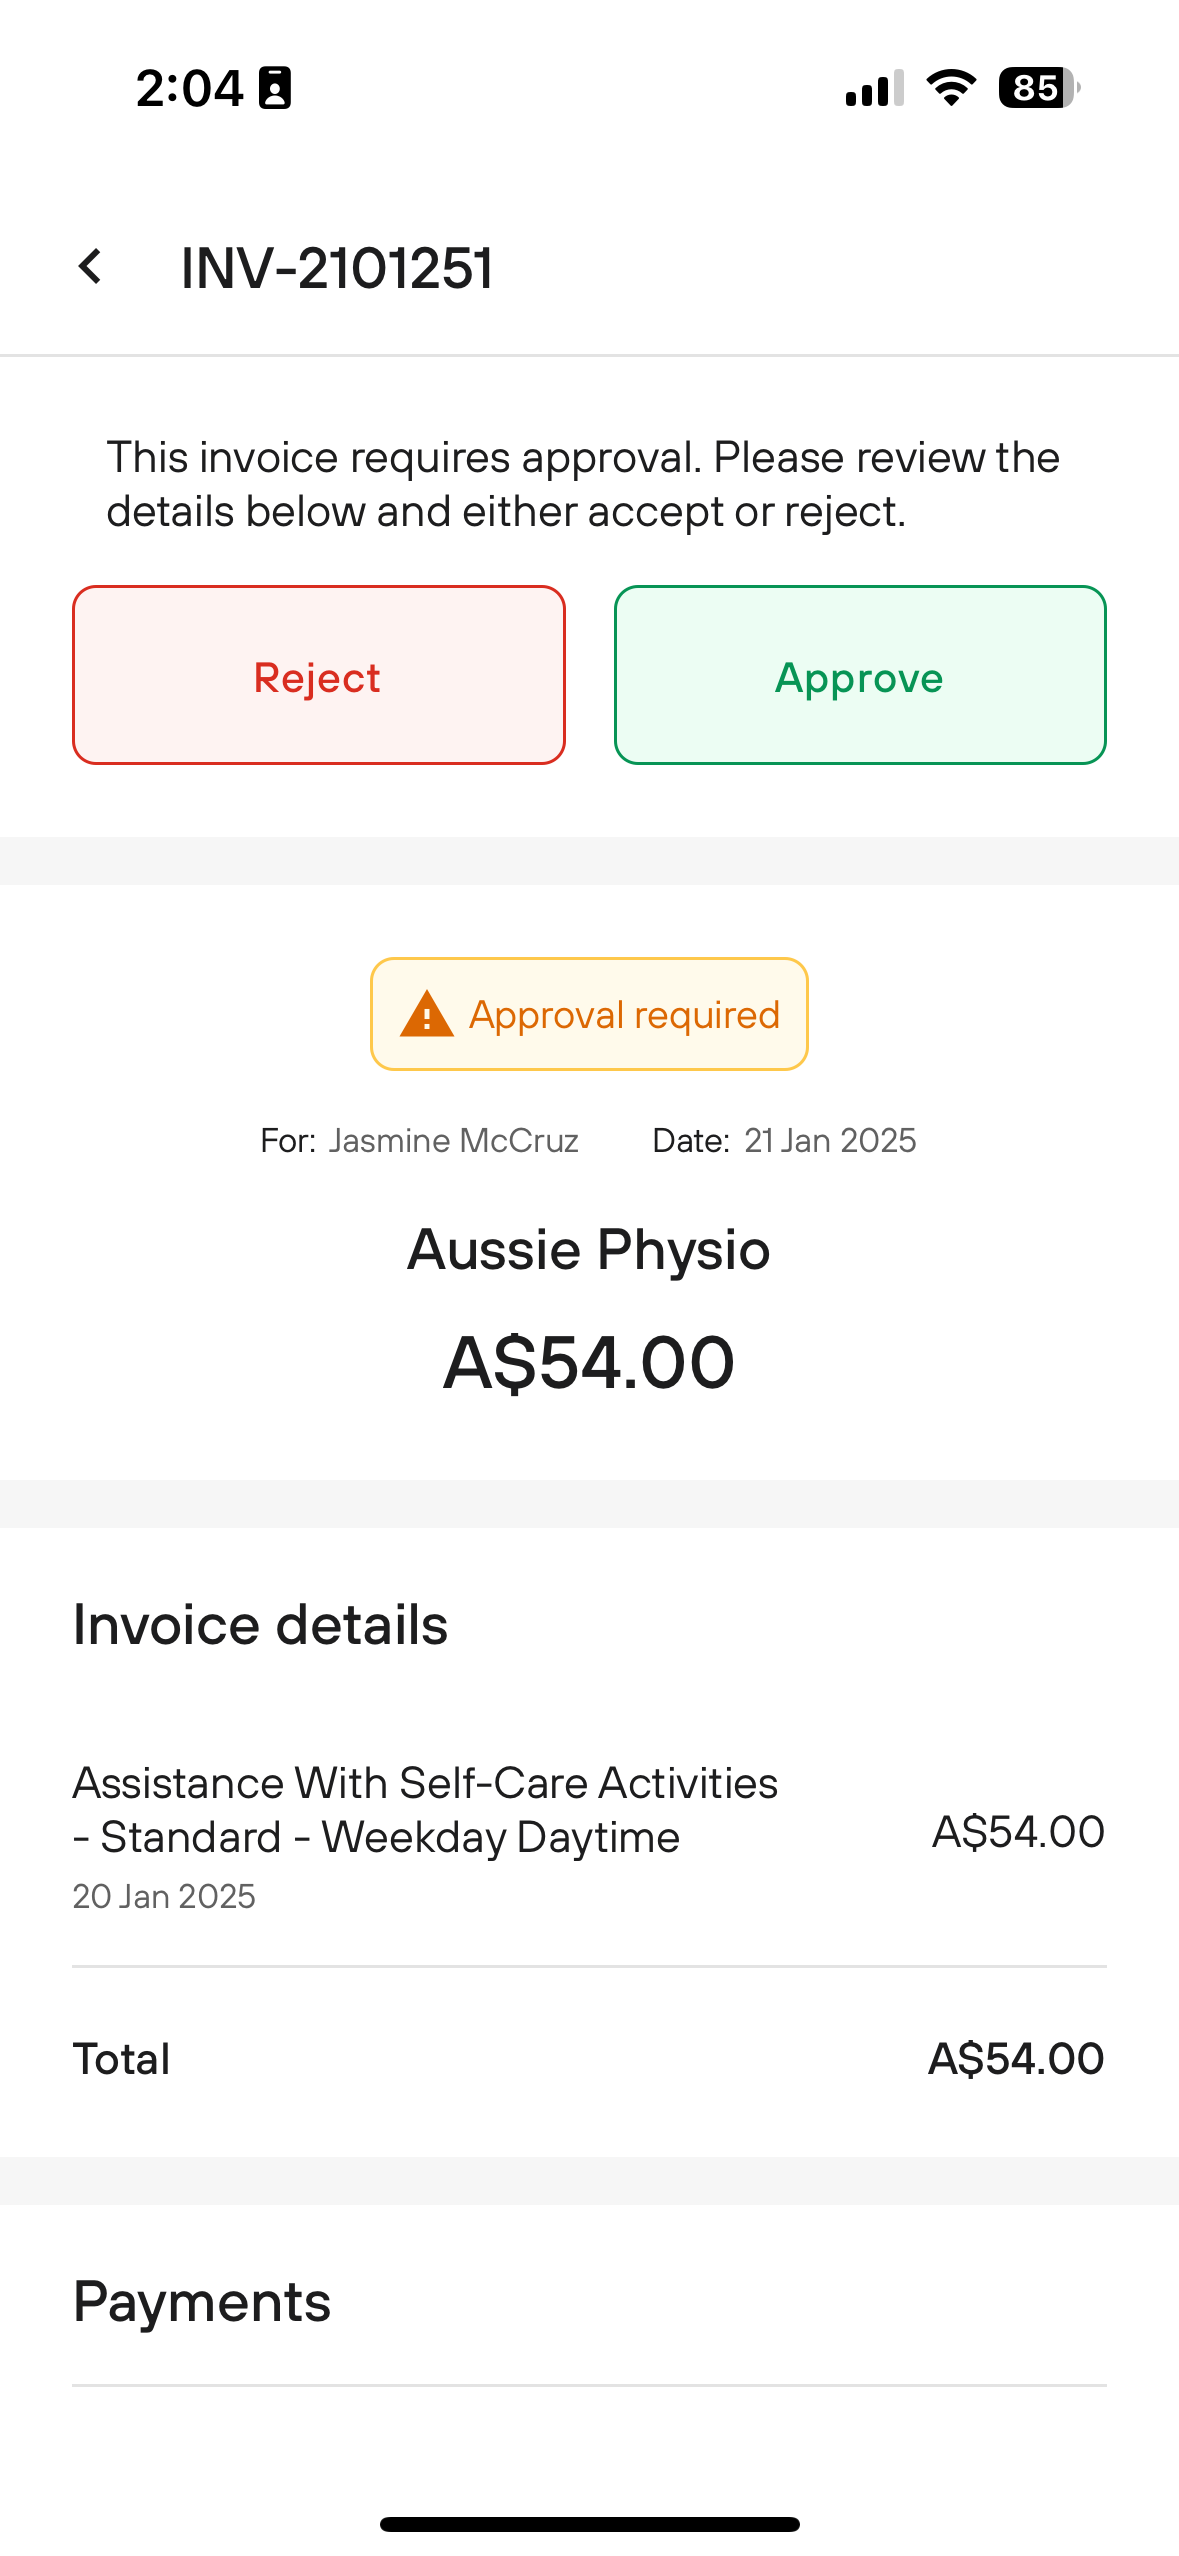Open the Aussie Physio provider name
This screenshot has height=2556, width=1179.
tap(589, 1250)
